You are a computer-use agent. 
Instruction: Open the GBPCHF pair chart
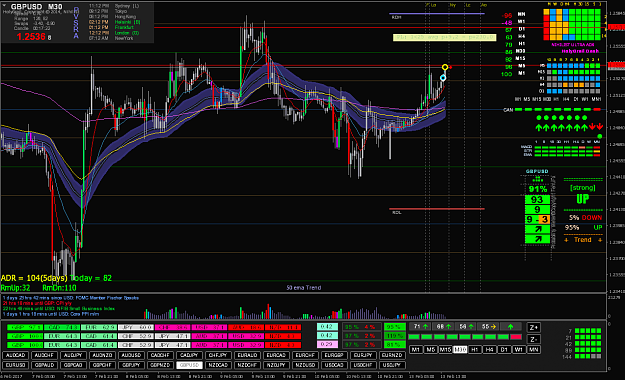tap(102, 365)
